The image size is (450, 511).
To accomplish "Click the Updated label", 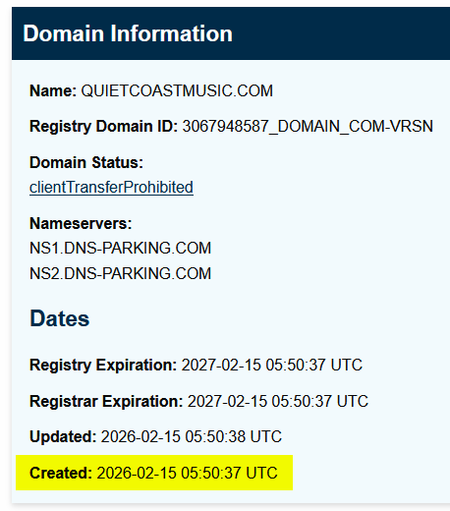I will (x=63, y=437).
